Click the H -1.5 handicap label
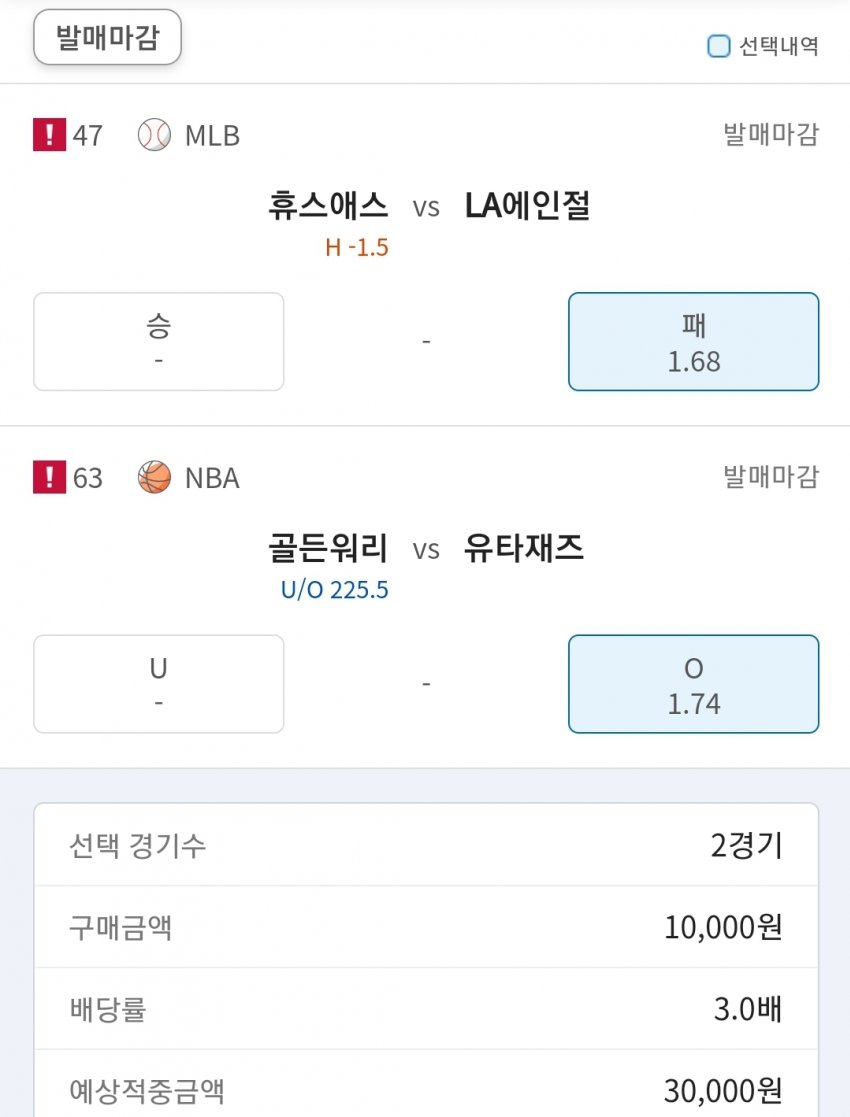850x1117 pixels. point(356,247)
